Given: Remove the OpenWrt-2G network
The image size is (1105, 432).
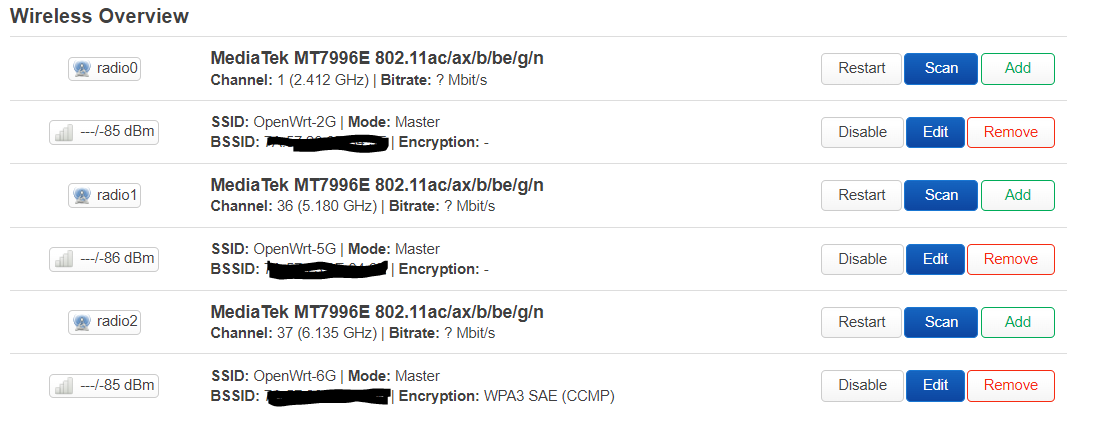Looking at the screenshot, I should pos(1011,132).
